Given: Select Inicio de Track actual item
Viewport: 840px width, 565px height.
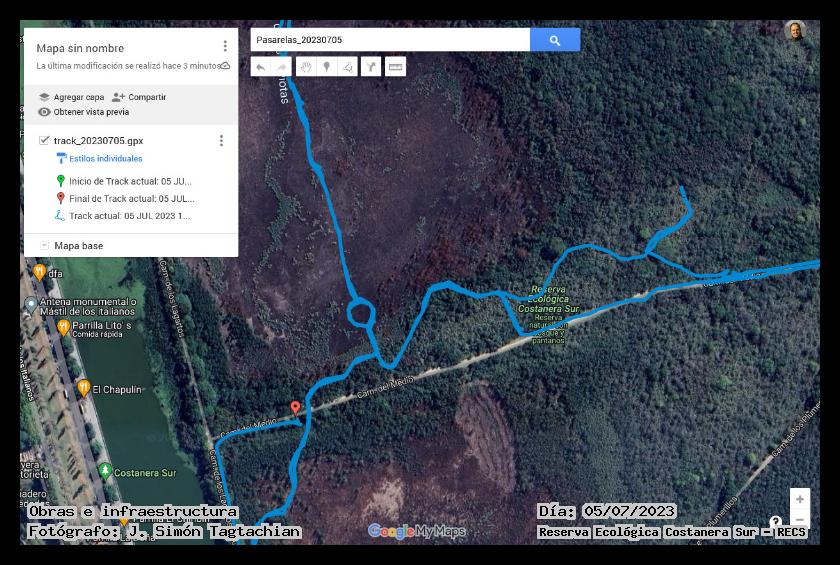Looking at the screenshot, I should pos(130,181).
